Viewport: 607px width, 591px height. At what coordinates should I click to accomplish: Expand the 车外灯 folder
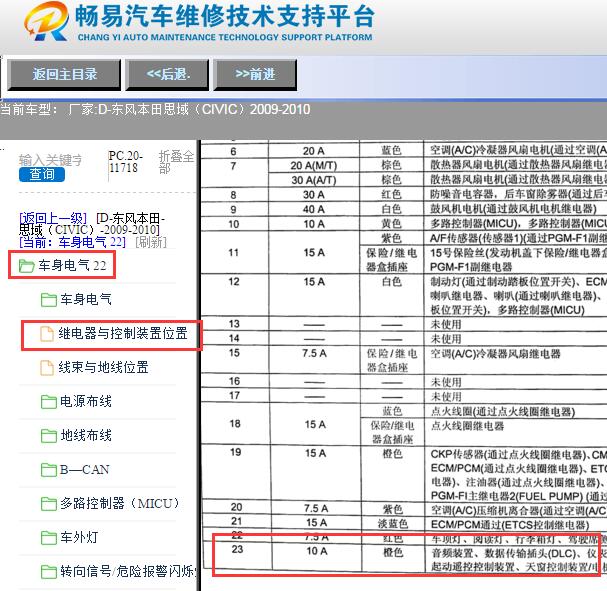[79, 538]
